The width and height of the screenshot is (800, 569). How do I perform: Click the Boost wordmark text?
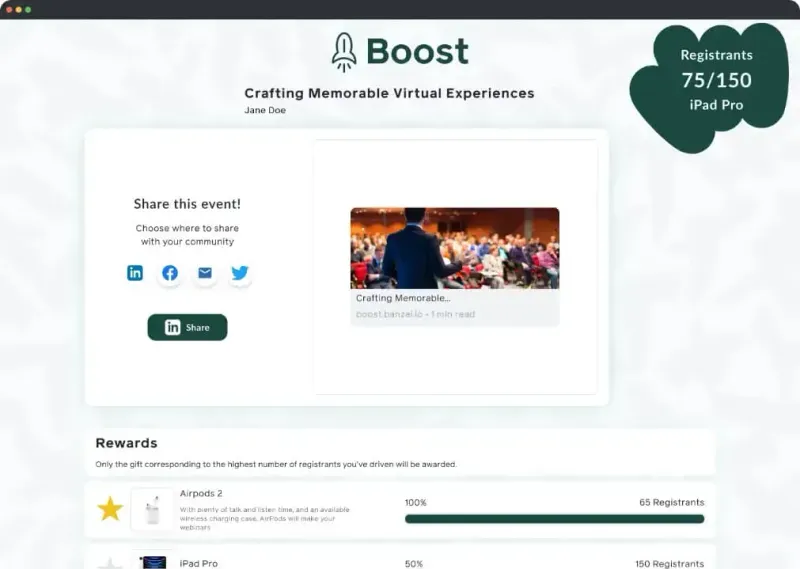click(x=417, y=52)
